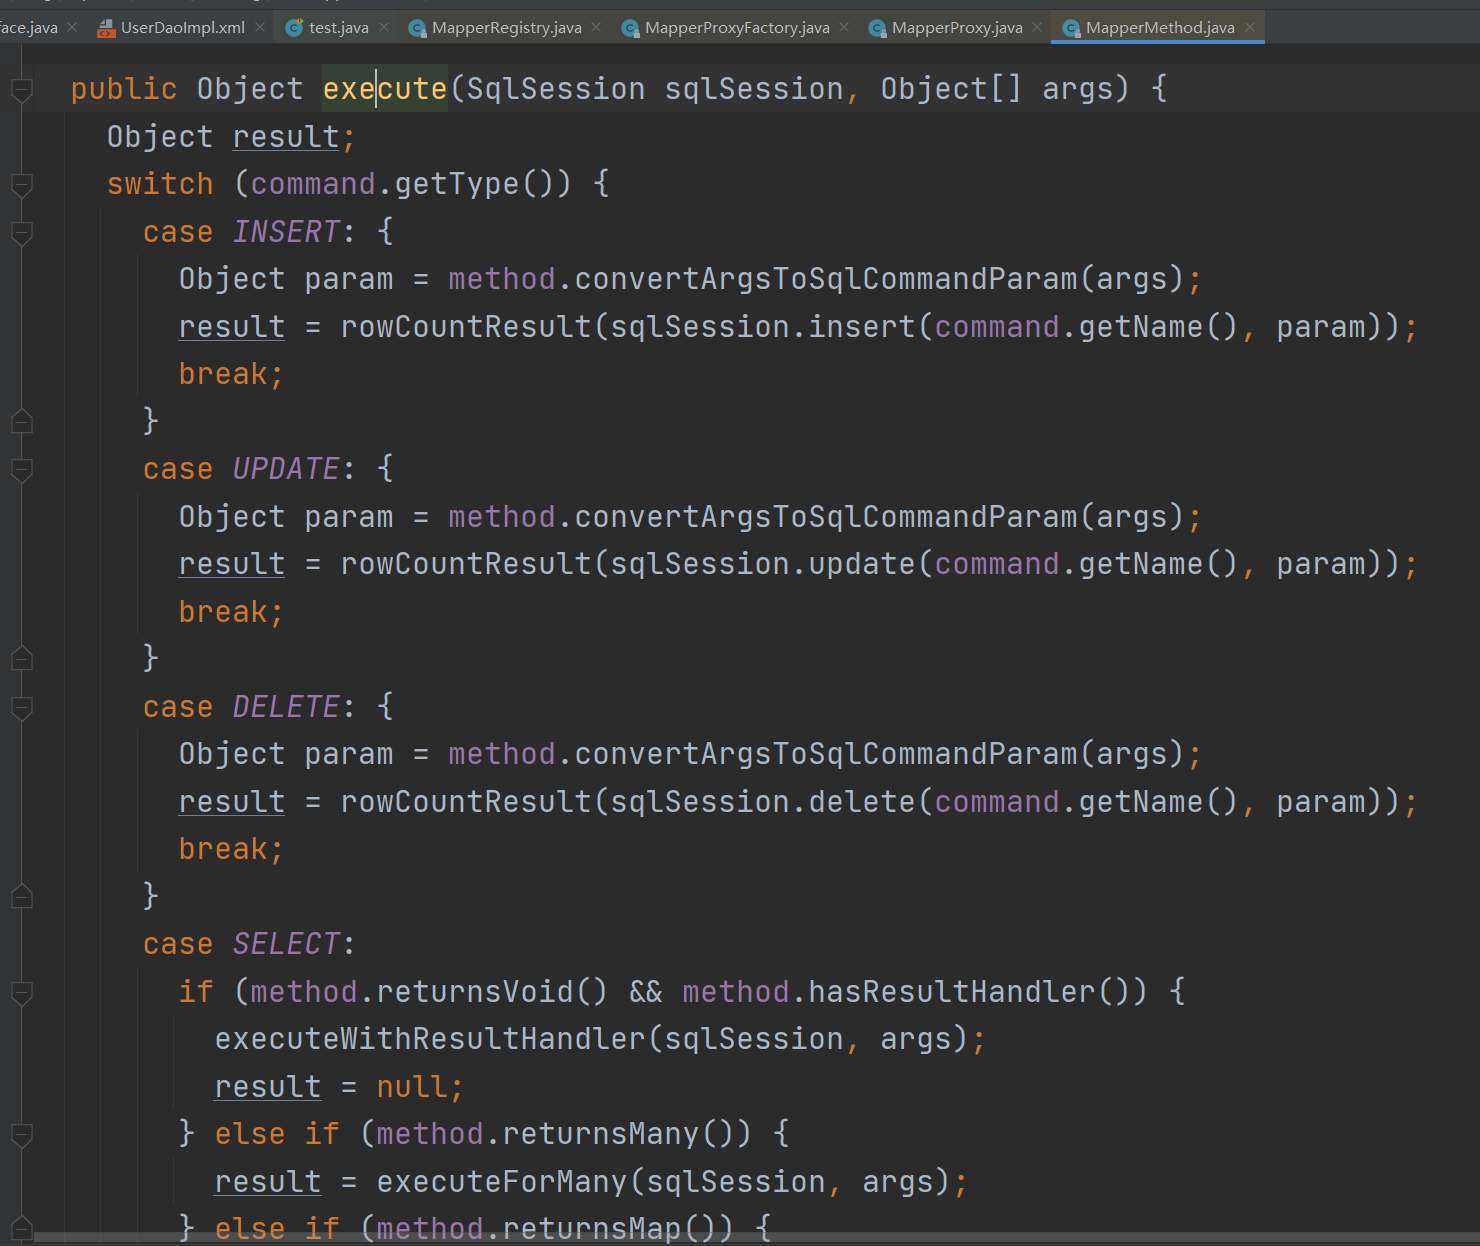Click the 'INSERT' case constant

287,232
